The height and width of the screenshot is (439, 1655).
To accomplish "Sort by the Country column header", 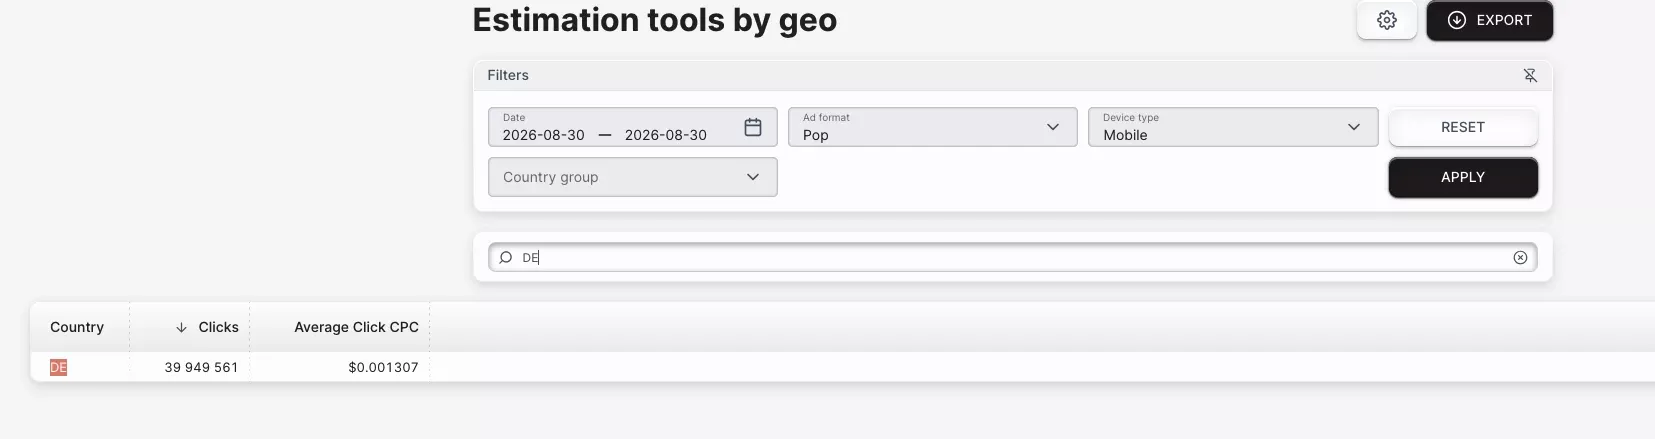I will click(77, 327).
